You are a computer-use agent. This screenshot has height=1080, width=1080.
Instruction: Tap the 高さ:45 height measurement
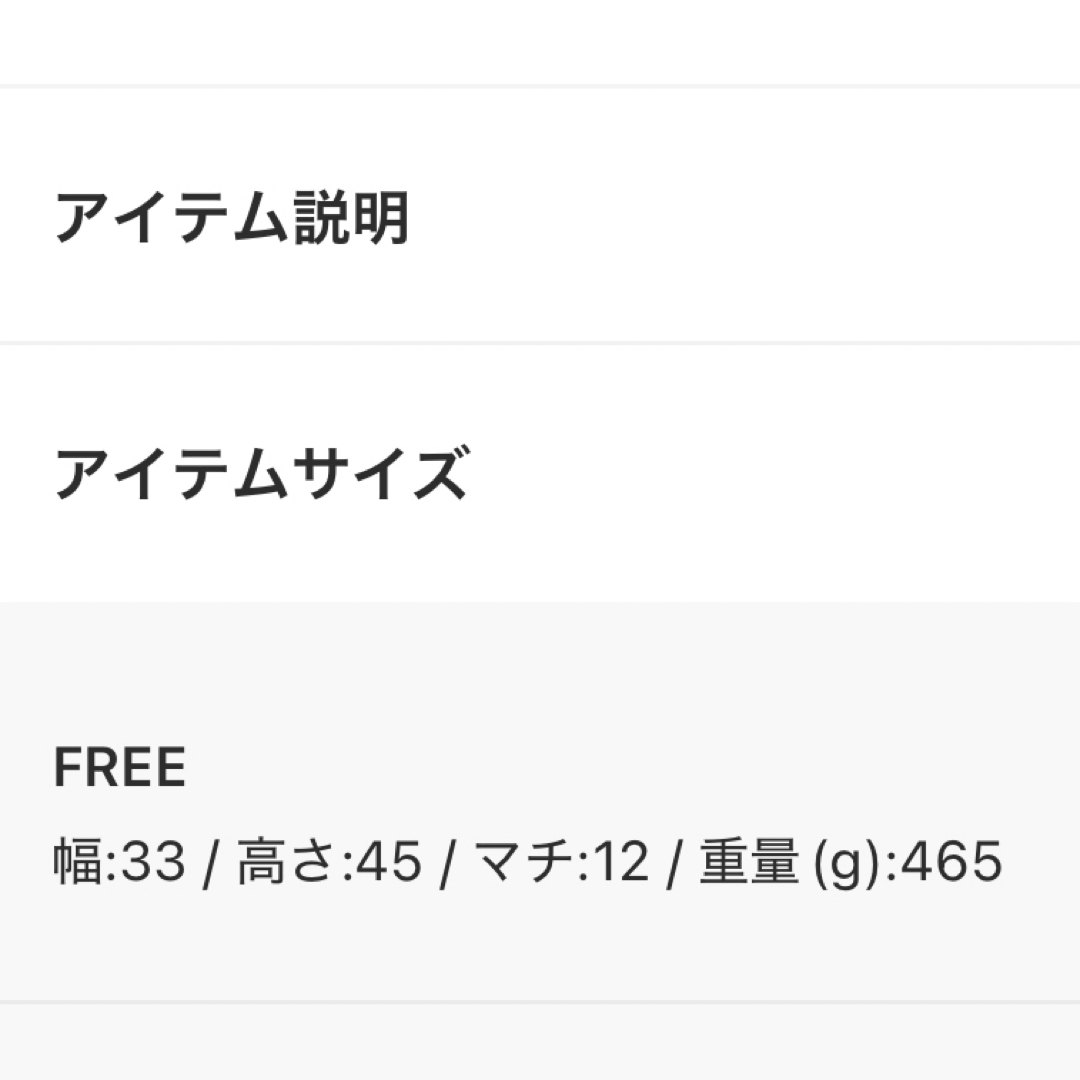[x=329, y=861]
